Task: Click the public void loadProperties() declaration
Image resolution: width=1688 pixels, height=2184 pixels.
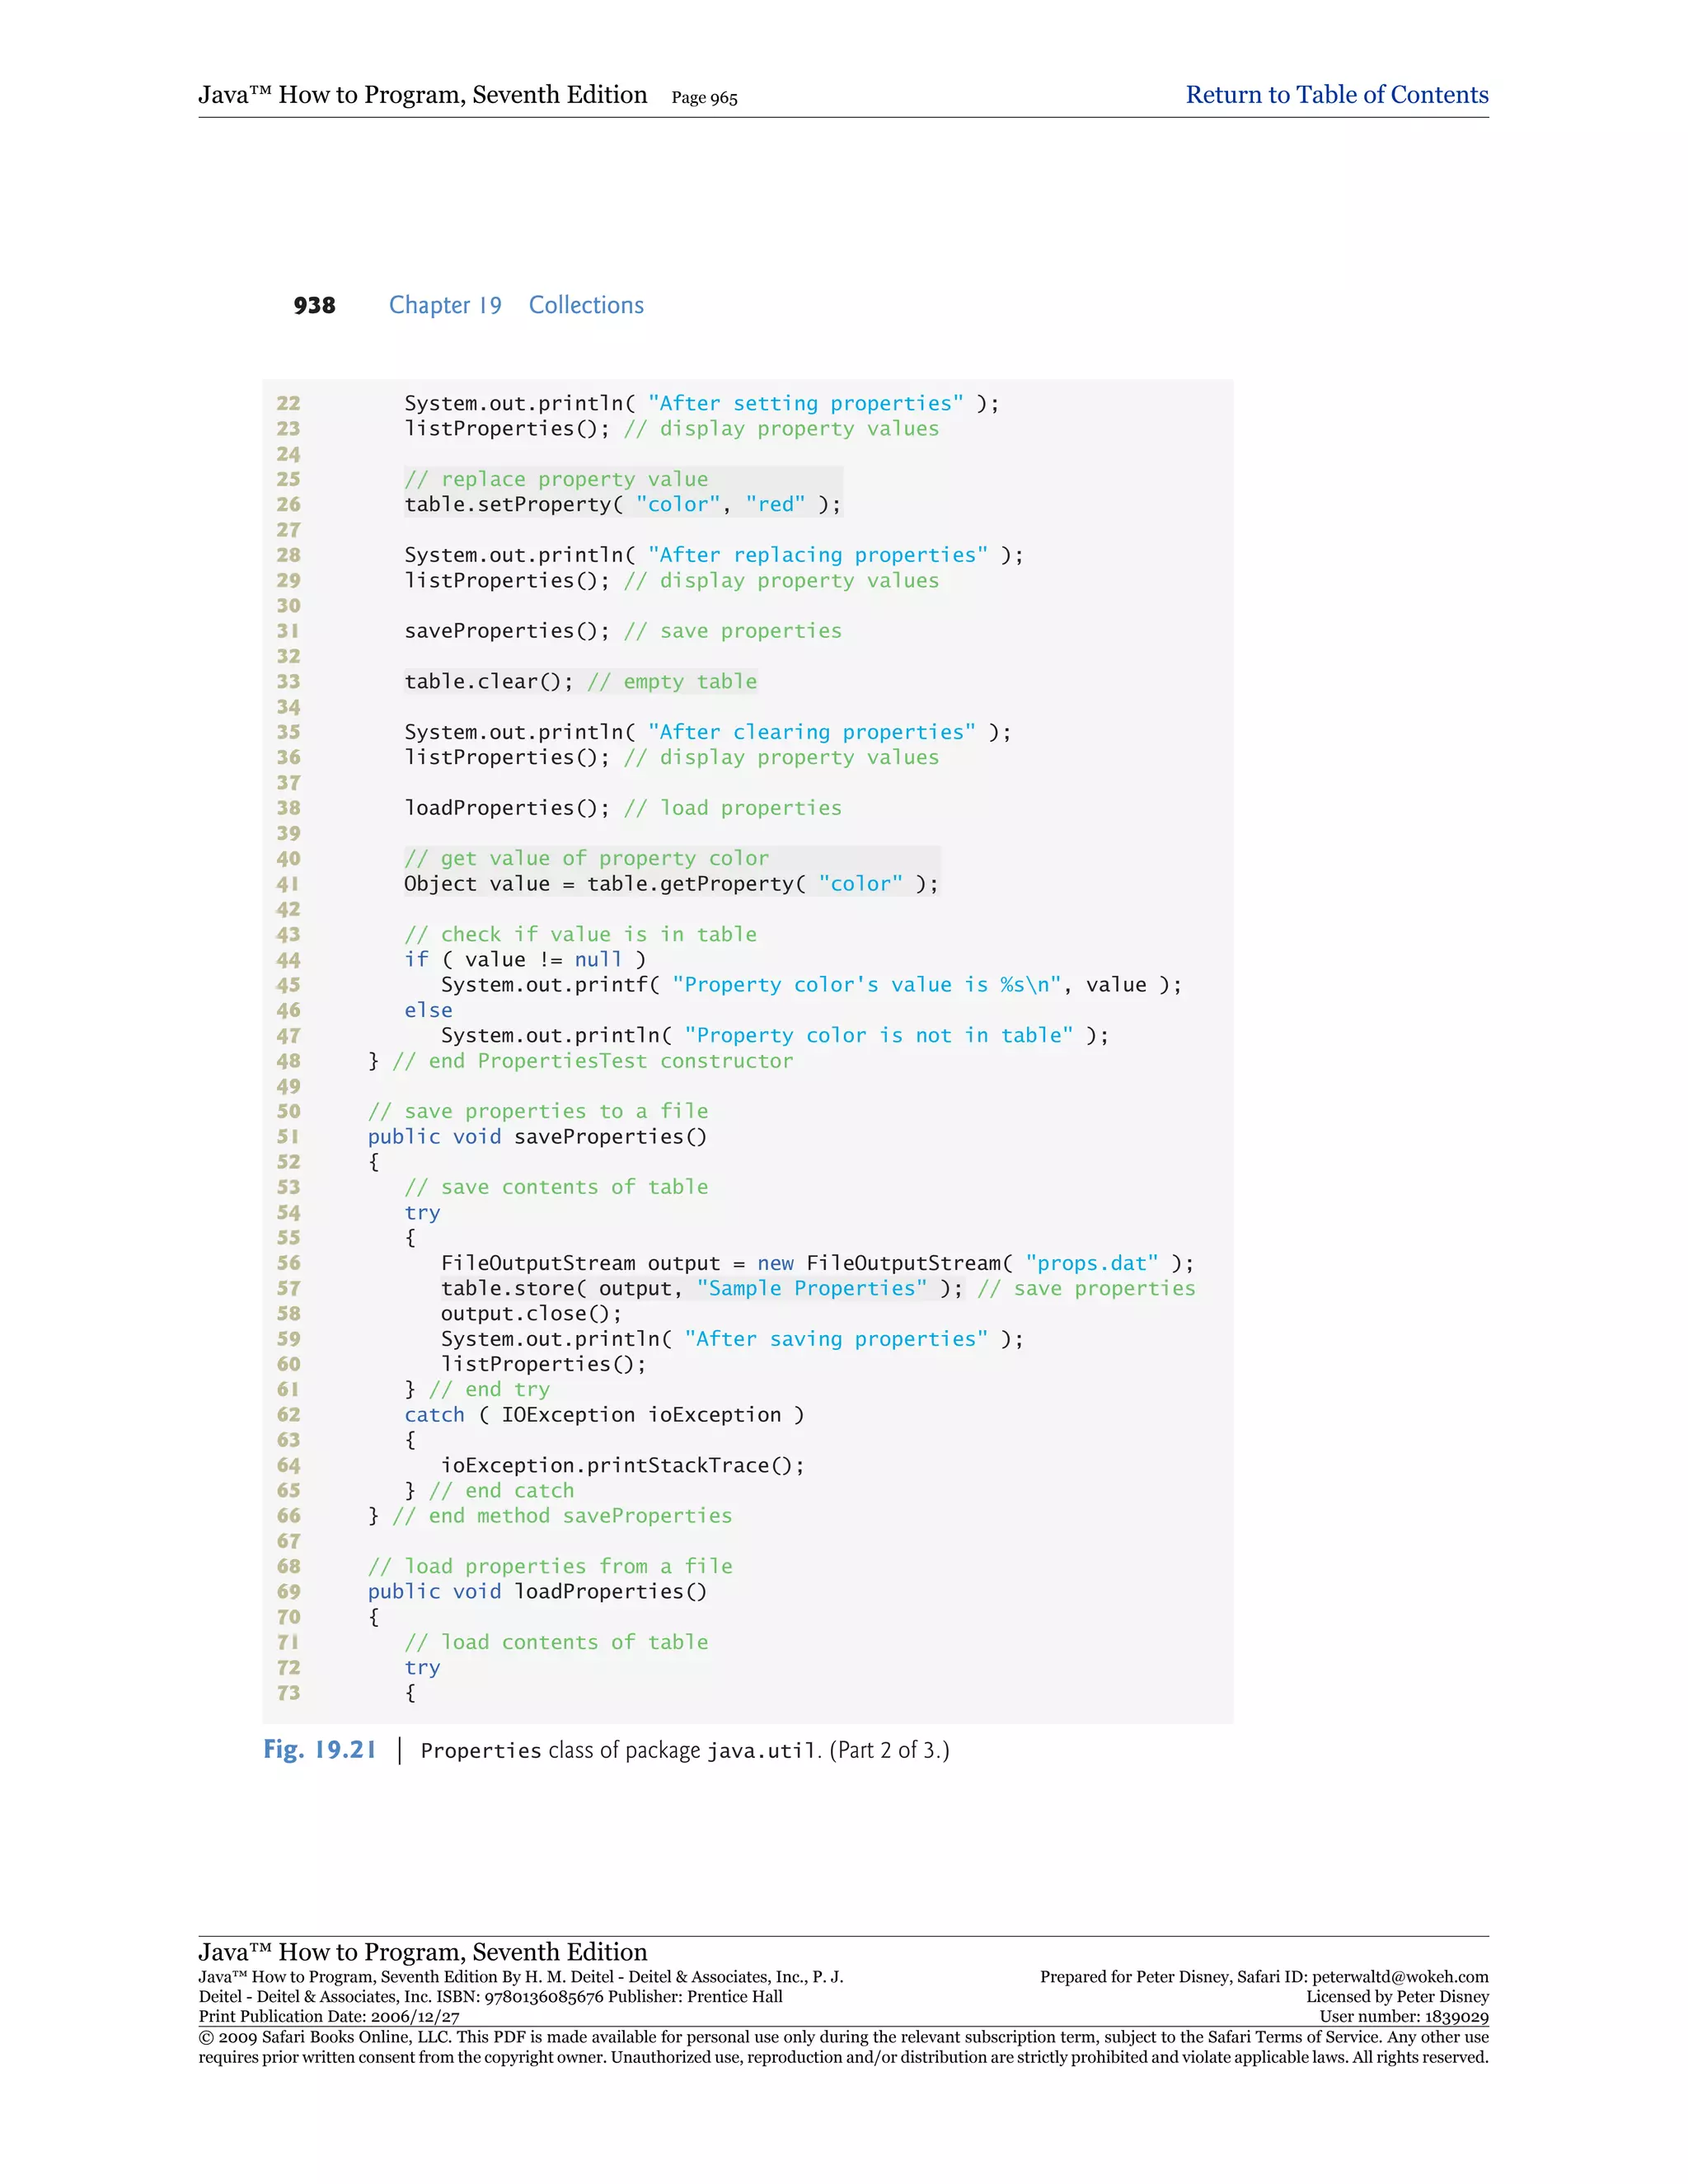Action: click(537, 1591)
